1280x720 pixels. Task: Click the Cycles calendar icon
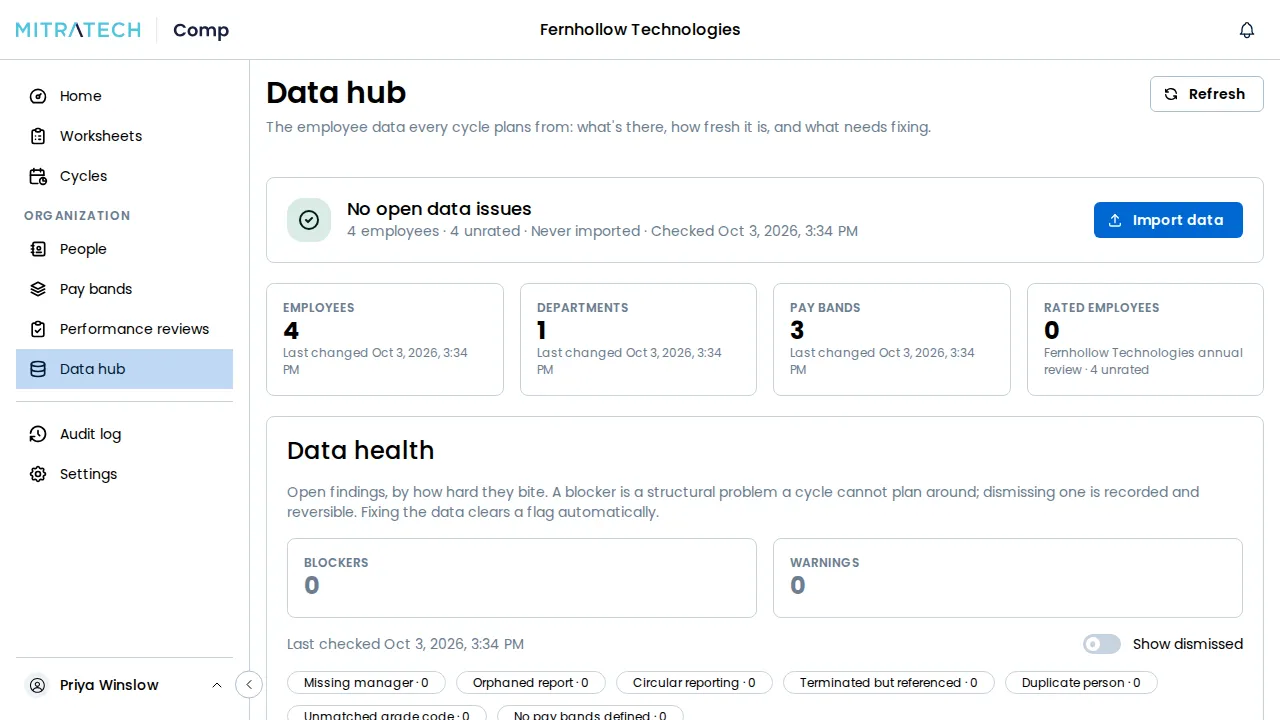click(x=38, y=176)
